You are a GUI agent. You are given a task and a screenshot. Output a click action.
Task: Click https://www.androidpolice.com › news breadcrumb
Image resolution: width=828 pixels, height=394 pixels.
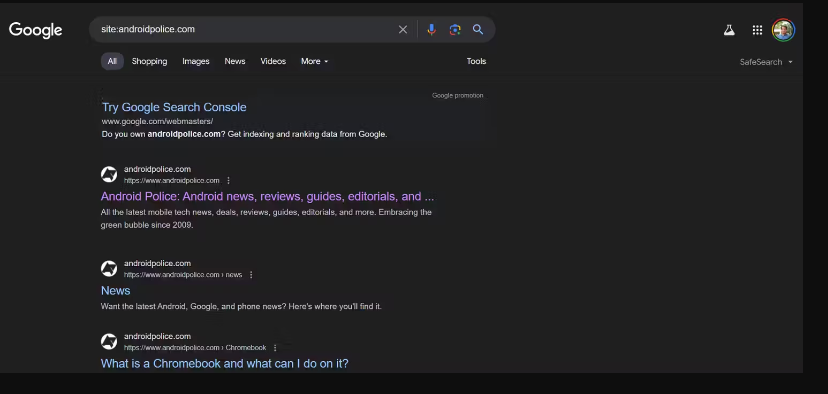(183, 275)
